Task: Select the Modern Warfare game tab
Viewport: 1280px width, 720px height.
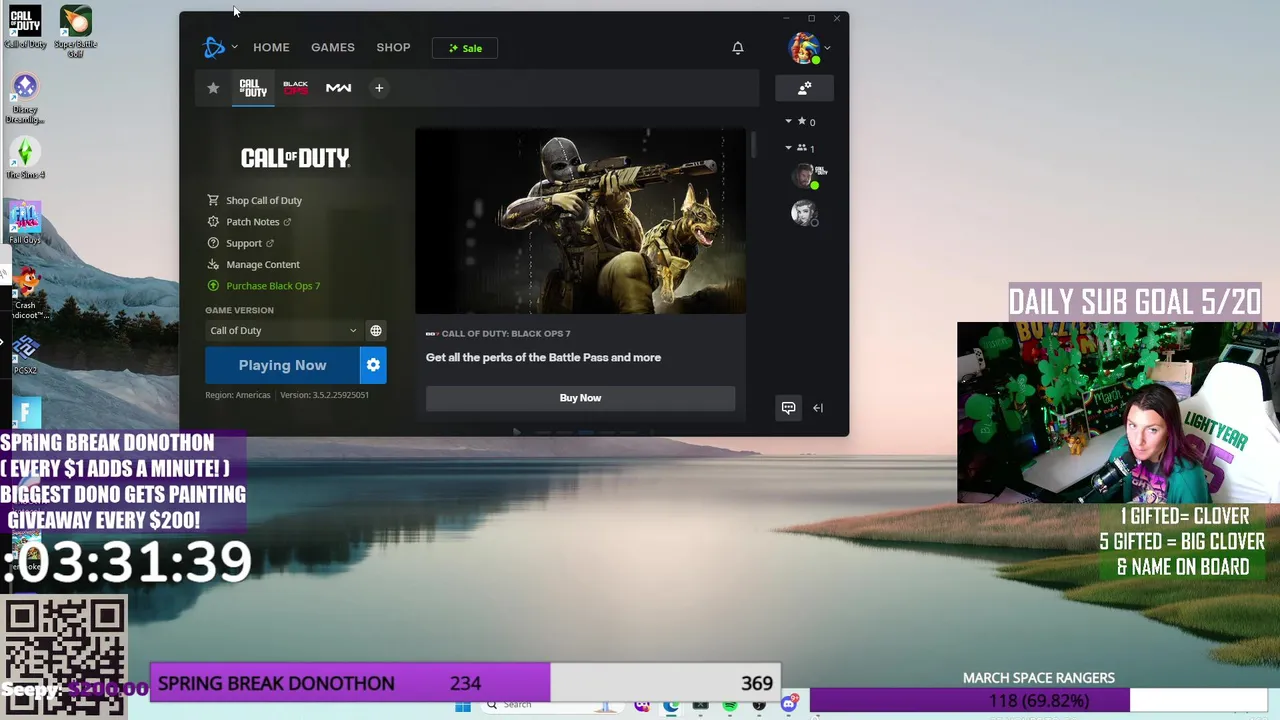Action: [338, 88]
